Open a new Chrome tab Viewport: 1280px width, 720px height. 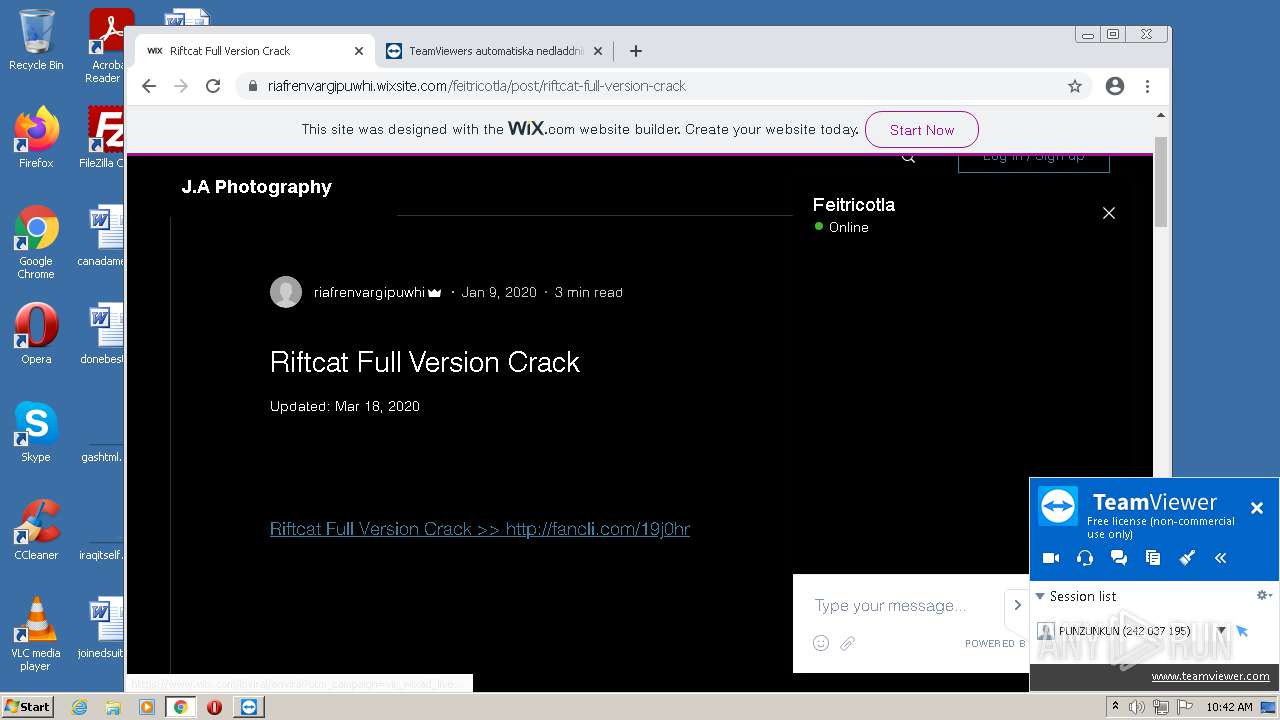click(635, 51)
